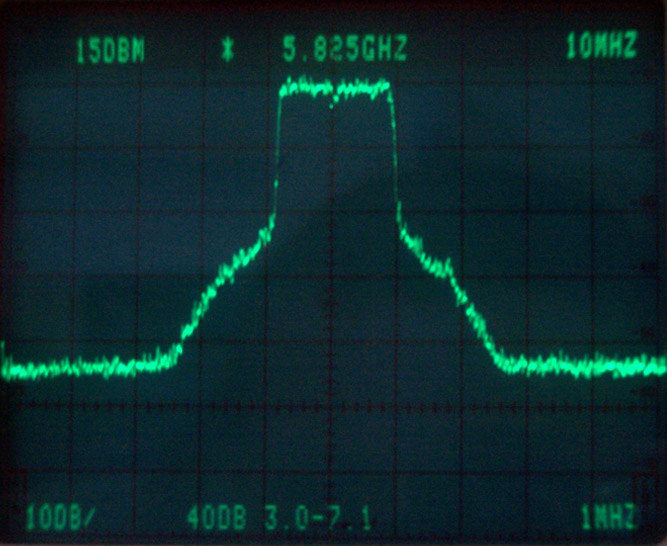The height and width of the screenshot is (546, 667).
Task: Click the asterisk marker beside 15DBM
Action: (x=228, y=50)
